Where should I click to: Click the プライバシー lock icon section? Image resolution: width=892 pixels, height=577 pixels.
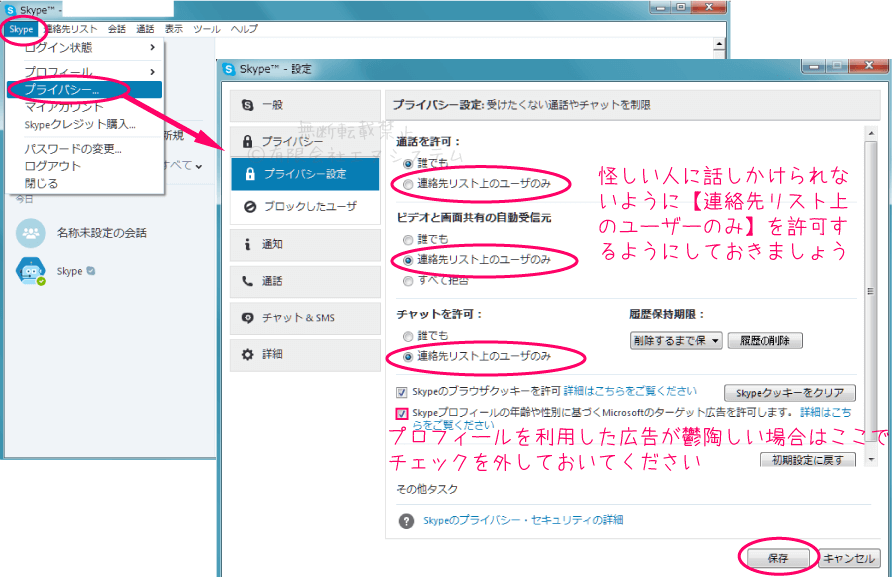pos(247,141)
